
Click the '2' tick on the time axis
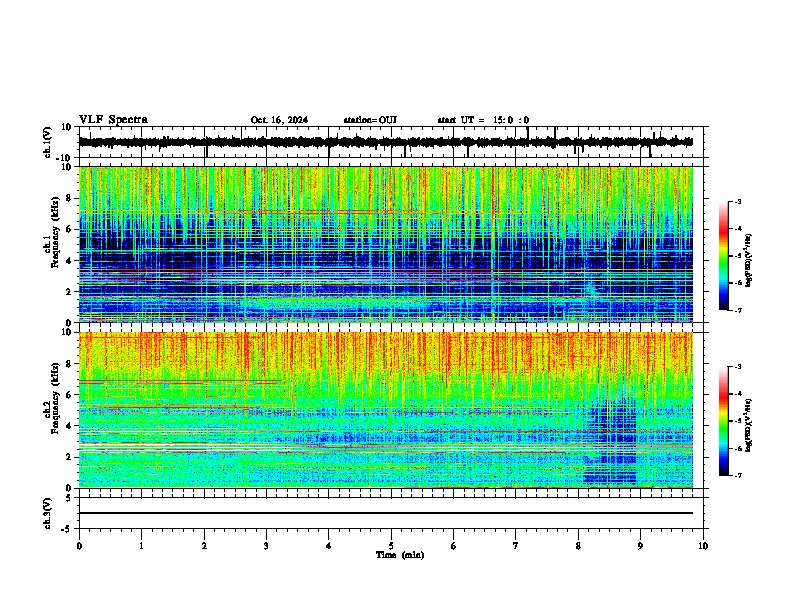(204, 546)
